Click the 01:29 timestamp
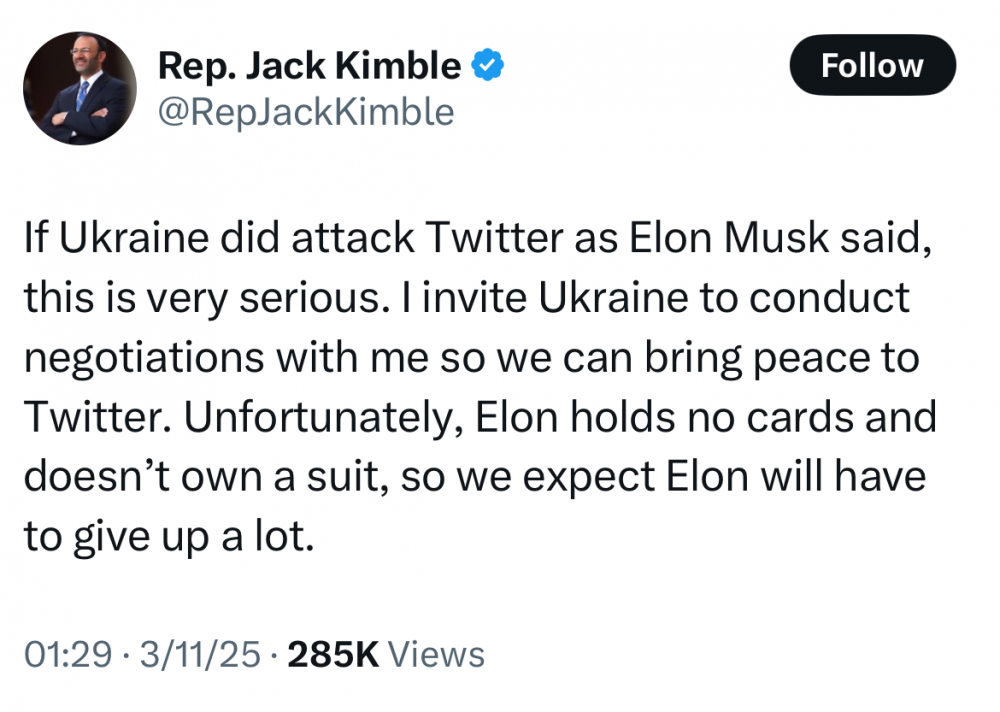 coord(67,655)
